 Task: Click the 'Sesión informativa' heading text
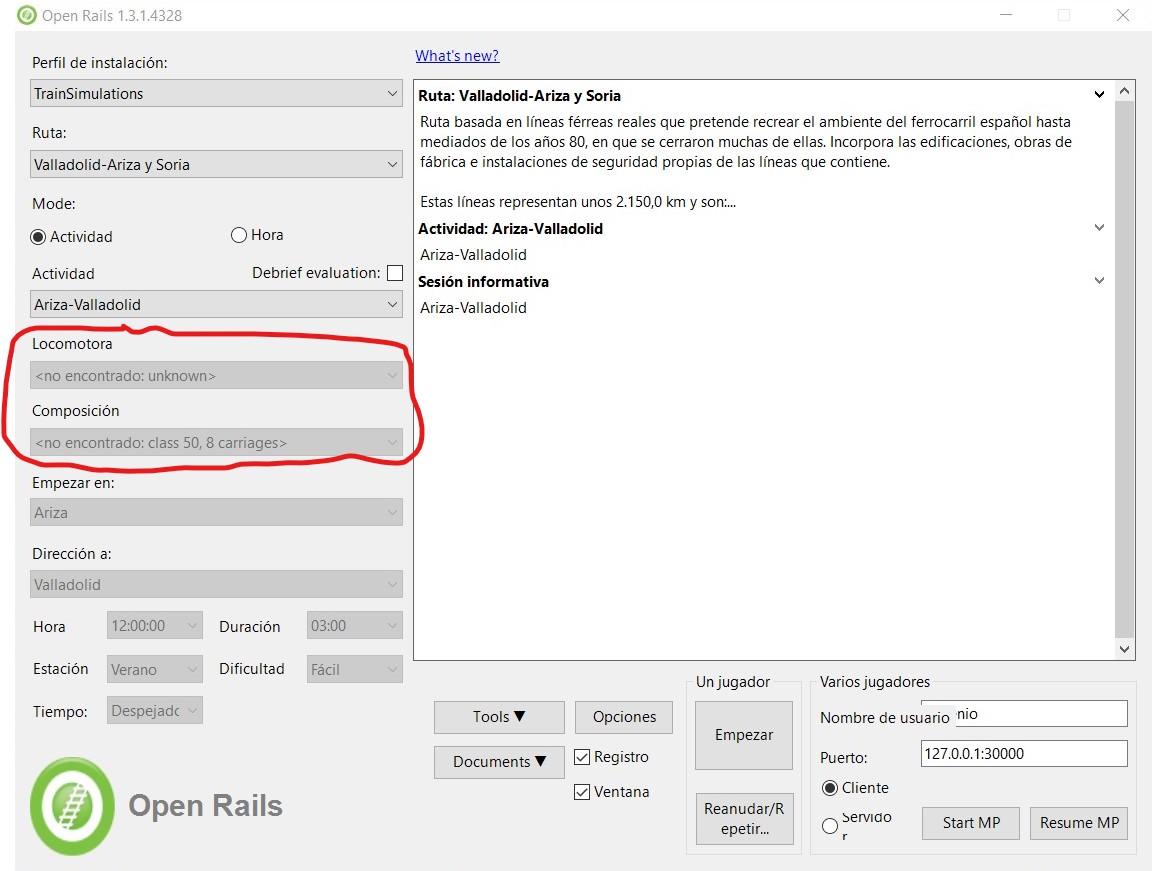tap(483, 282)
